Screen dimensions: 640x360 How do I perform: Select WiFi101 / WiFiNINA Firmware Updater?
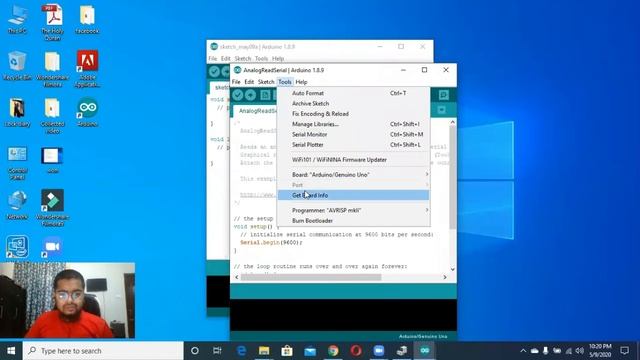(x=353, y=160)
